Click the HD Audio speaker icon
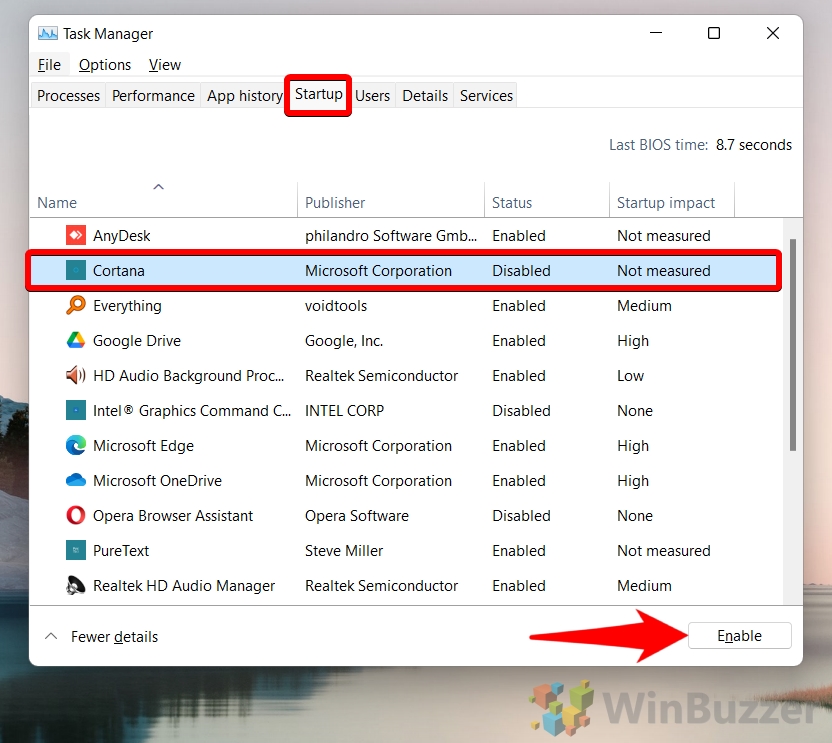 click(76, 376)
